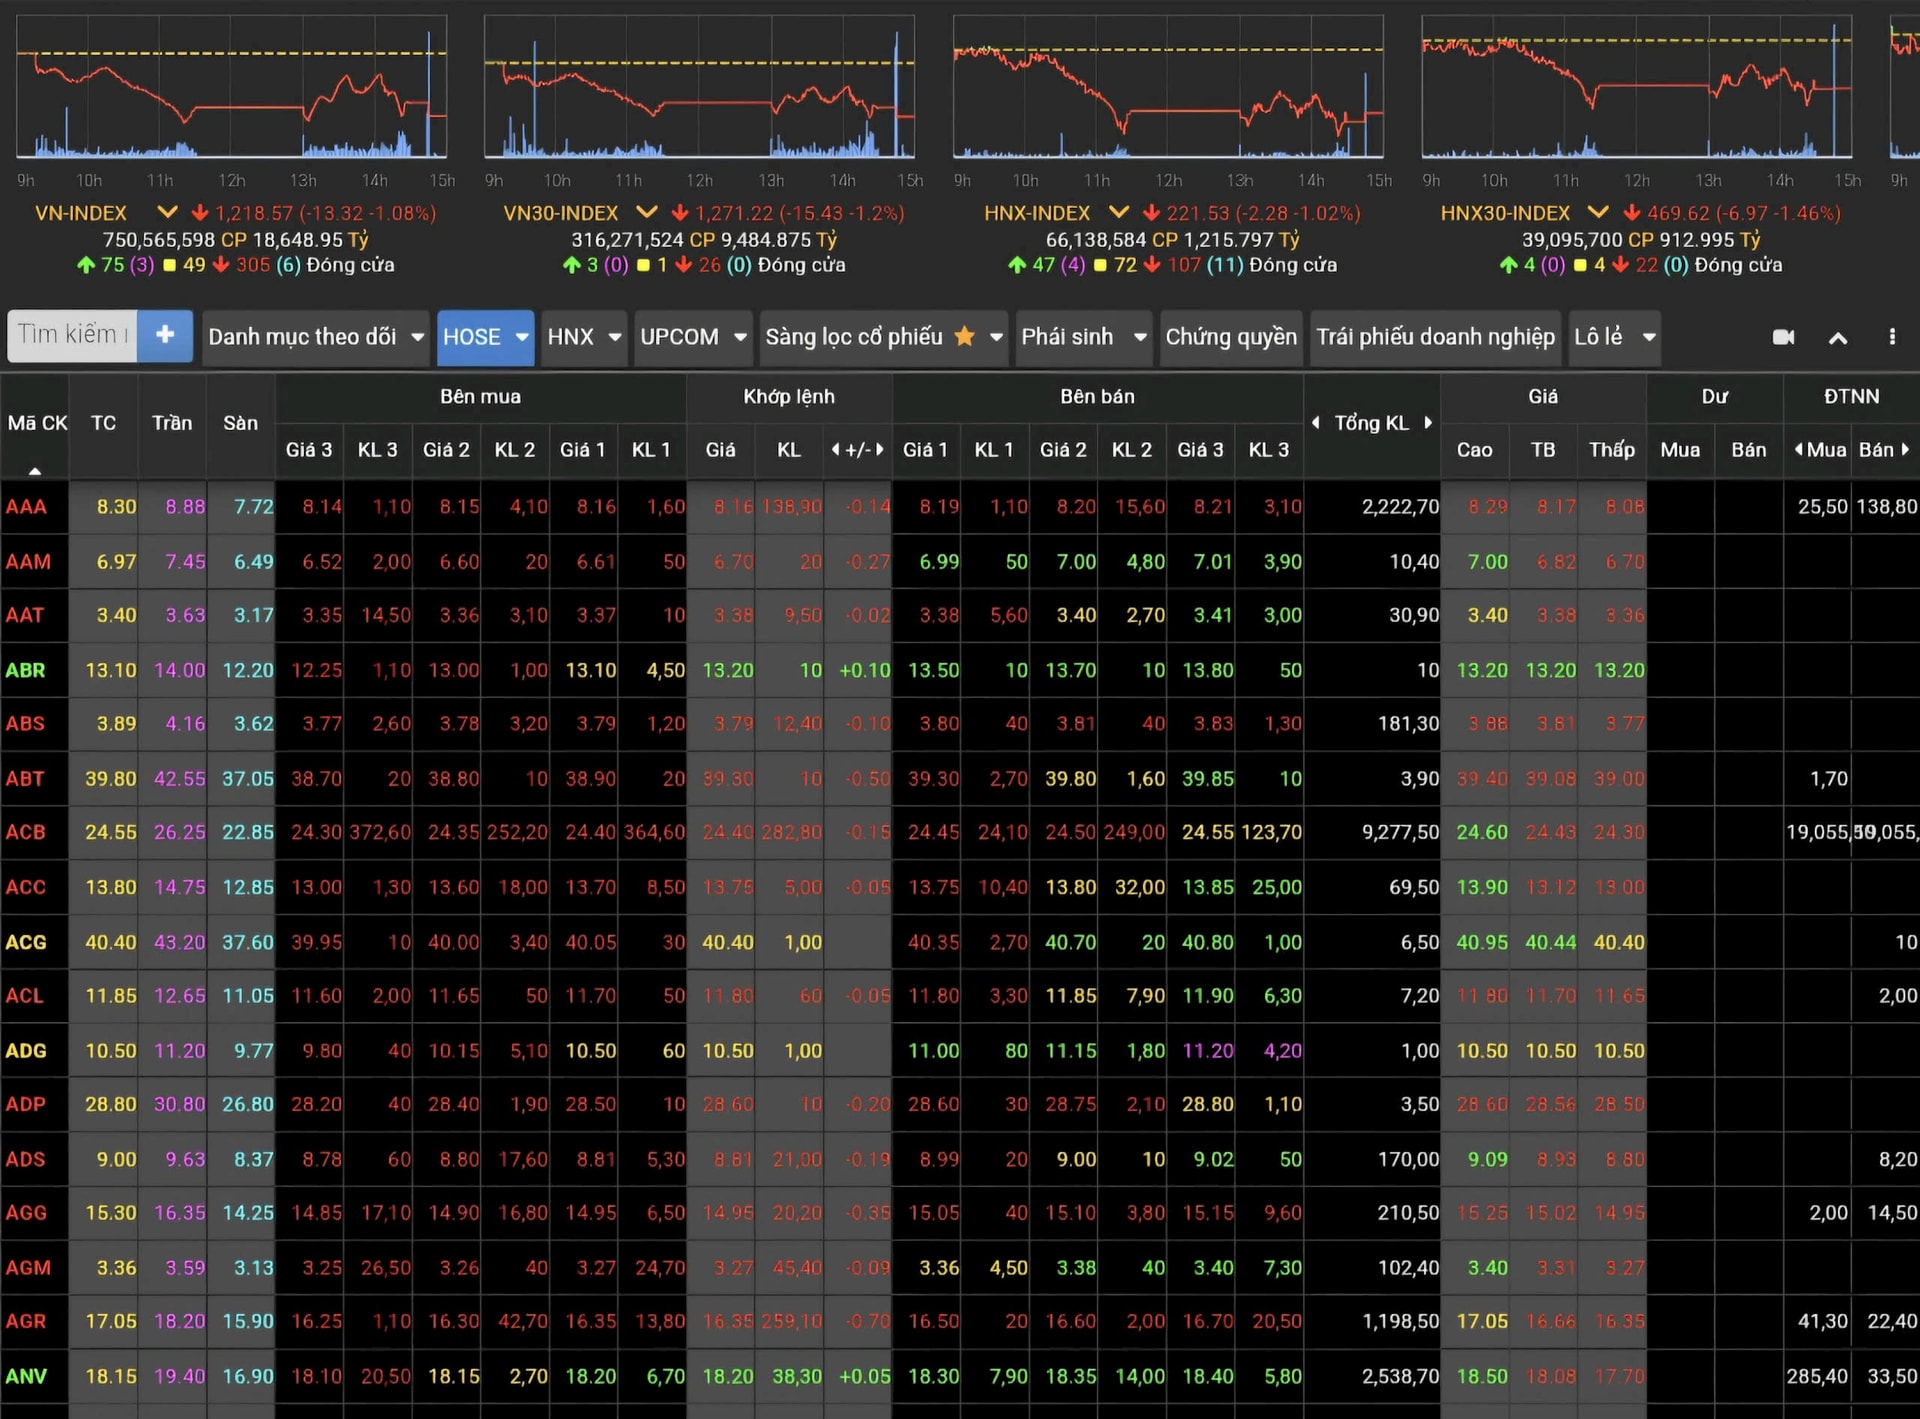Click the video camera icon
Screen dimensions: 1920x1419
pyautogui.click(x=1783, y=337)
